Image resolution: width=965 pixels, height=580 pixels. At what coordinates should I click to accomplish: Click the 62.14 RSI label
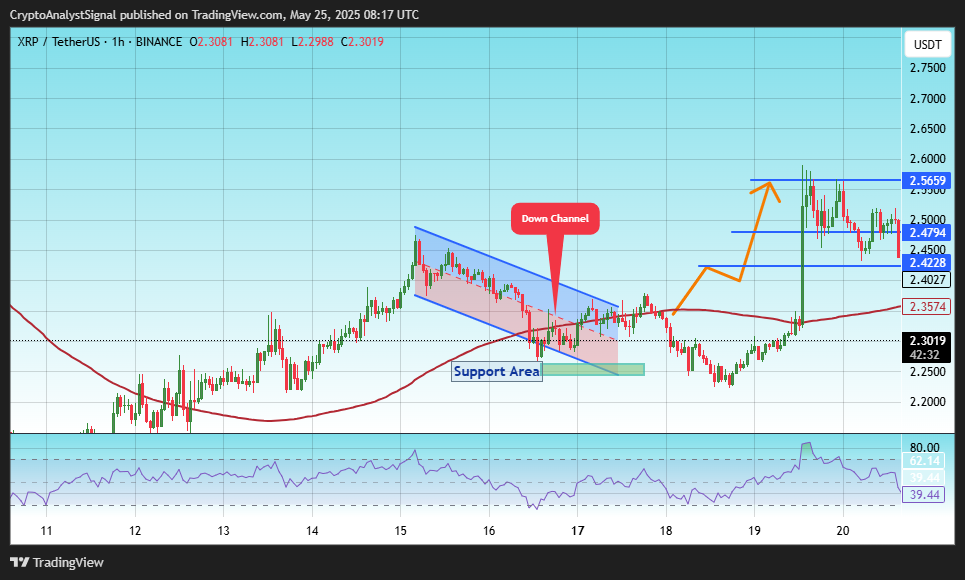tap(924, 461)
